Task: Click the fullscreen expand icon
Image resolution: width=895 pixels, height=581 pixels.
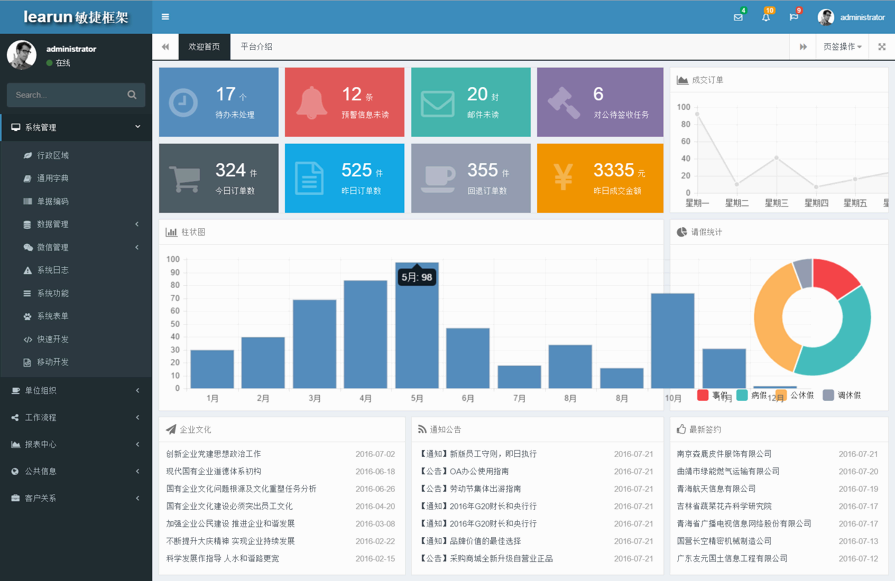Action: (x=881, y=47)
